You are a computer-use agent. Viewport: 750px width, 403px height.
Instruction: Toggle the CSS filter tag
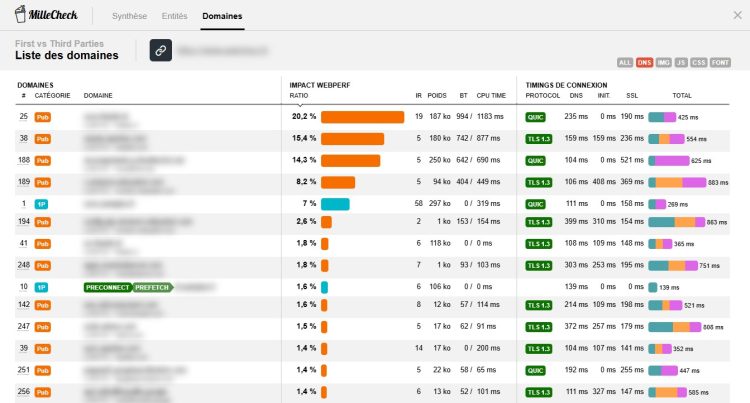click(x=698, y=63)
